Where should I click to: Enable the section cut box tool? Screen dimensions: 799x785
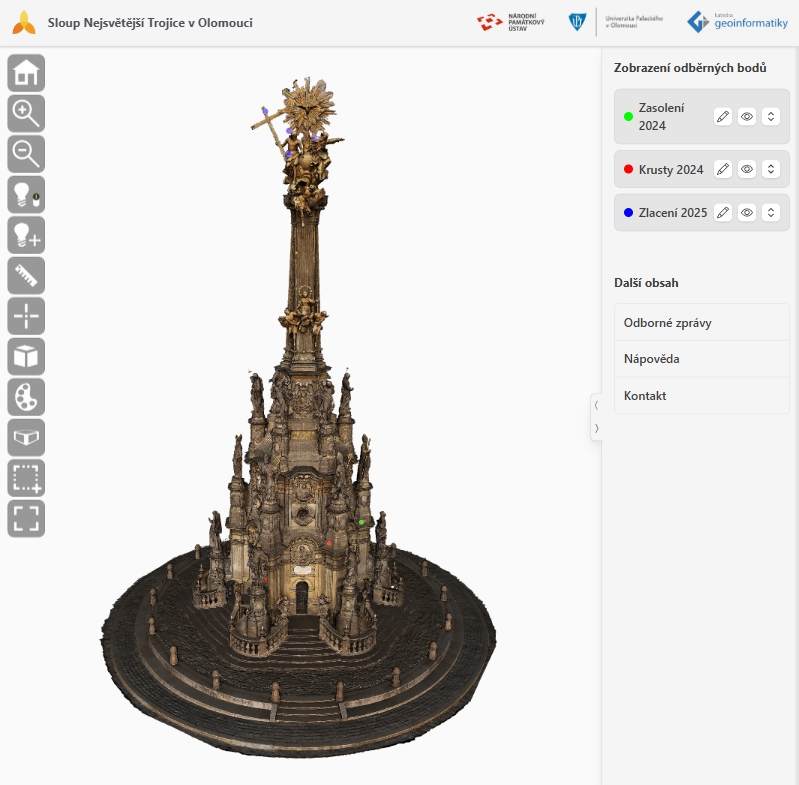(x=26, y=438)
